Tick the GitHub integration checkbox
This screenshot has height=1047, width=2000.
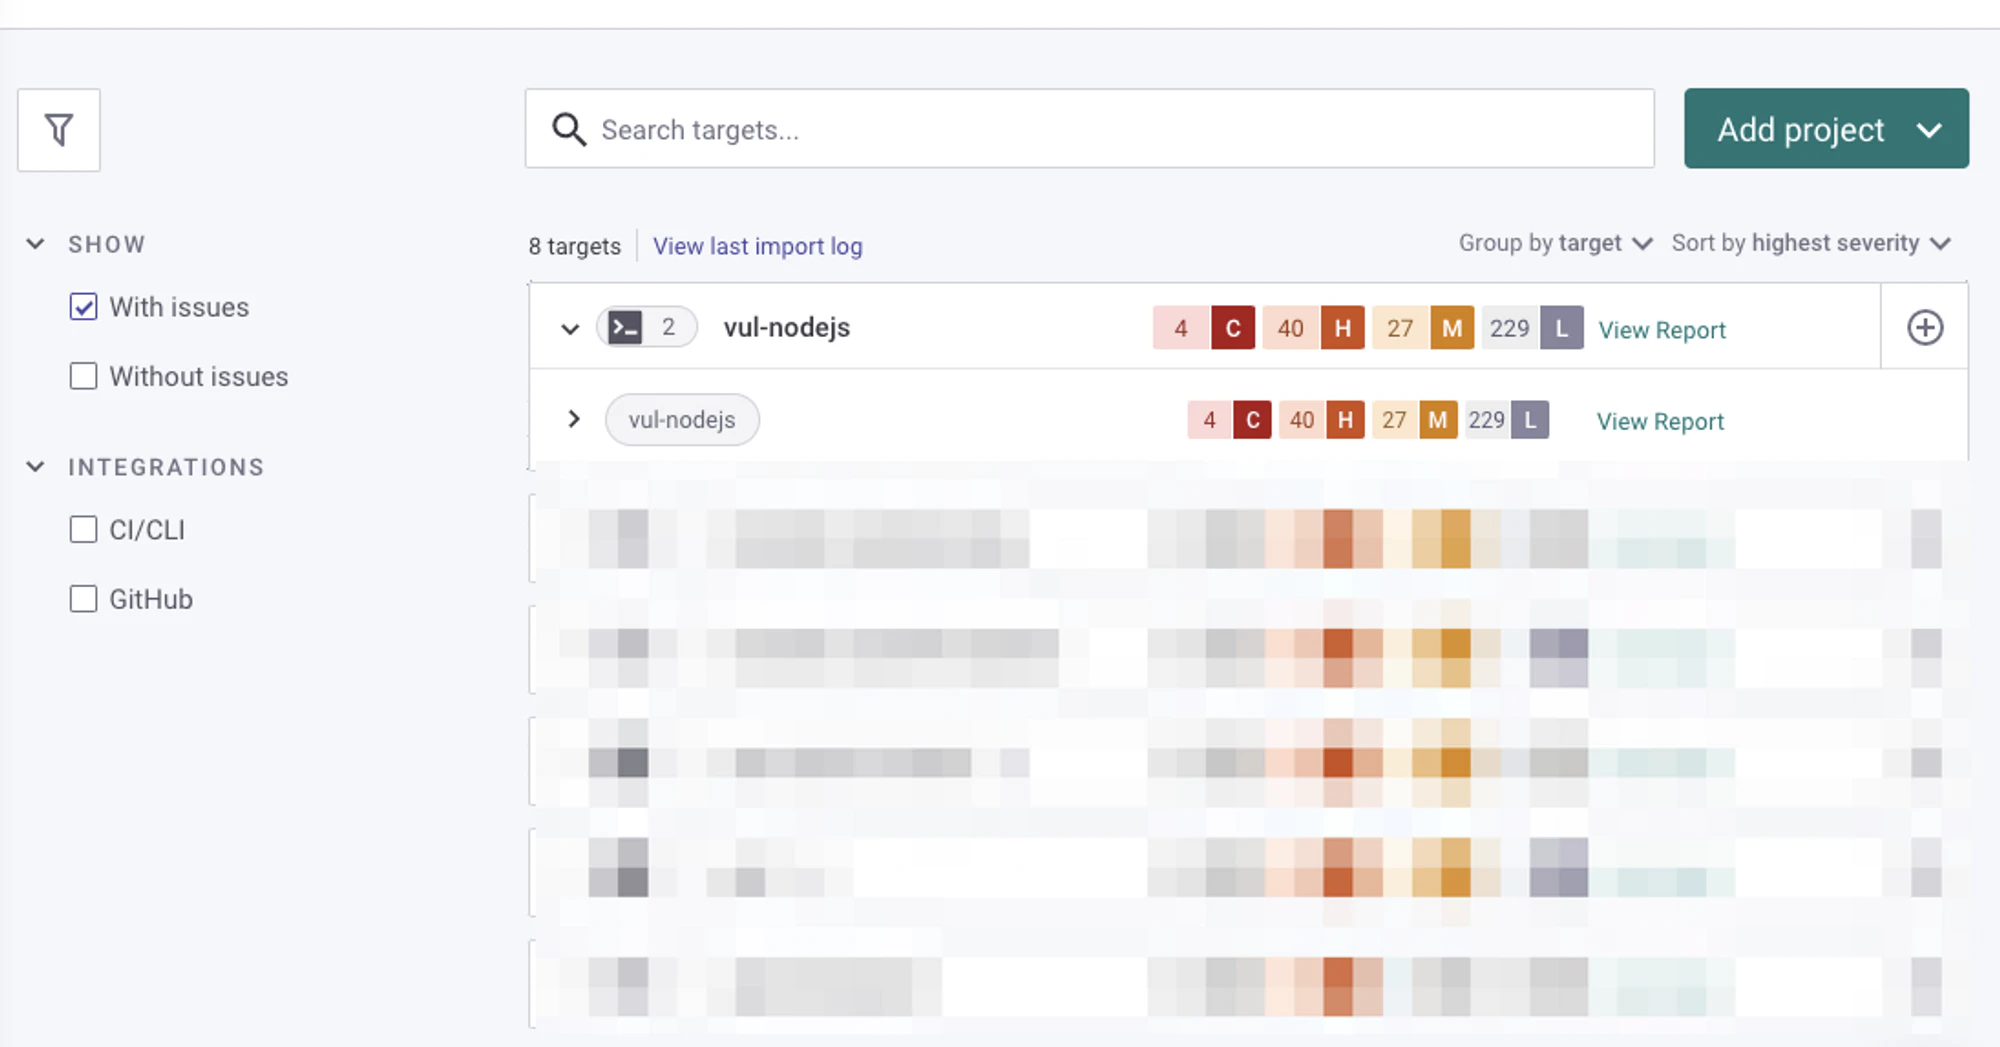coord(84,599)
